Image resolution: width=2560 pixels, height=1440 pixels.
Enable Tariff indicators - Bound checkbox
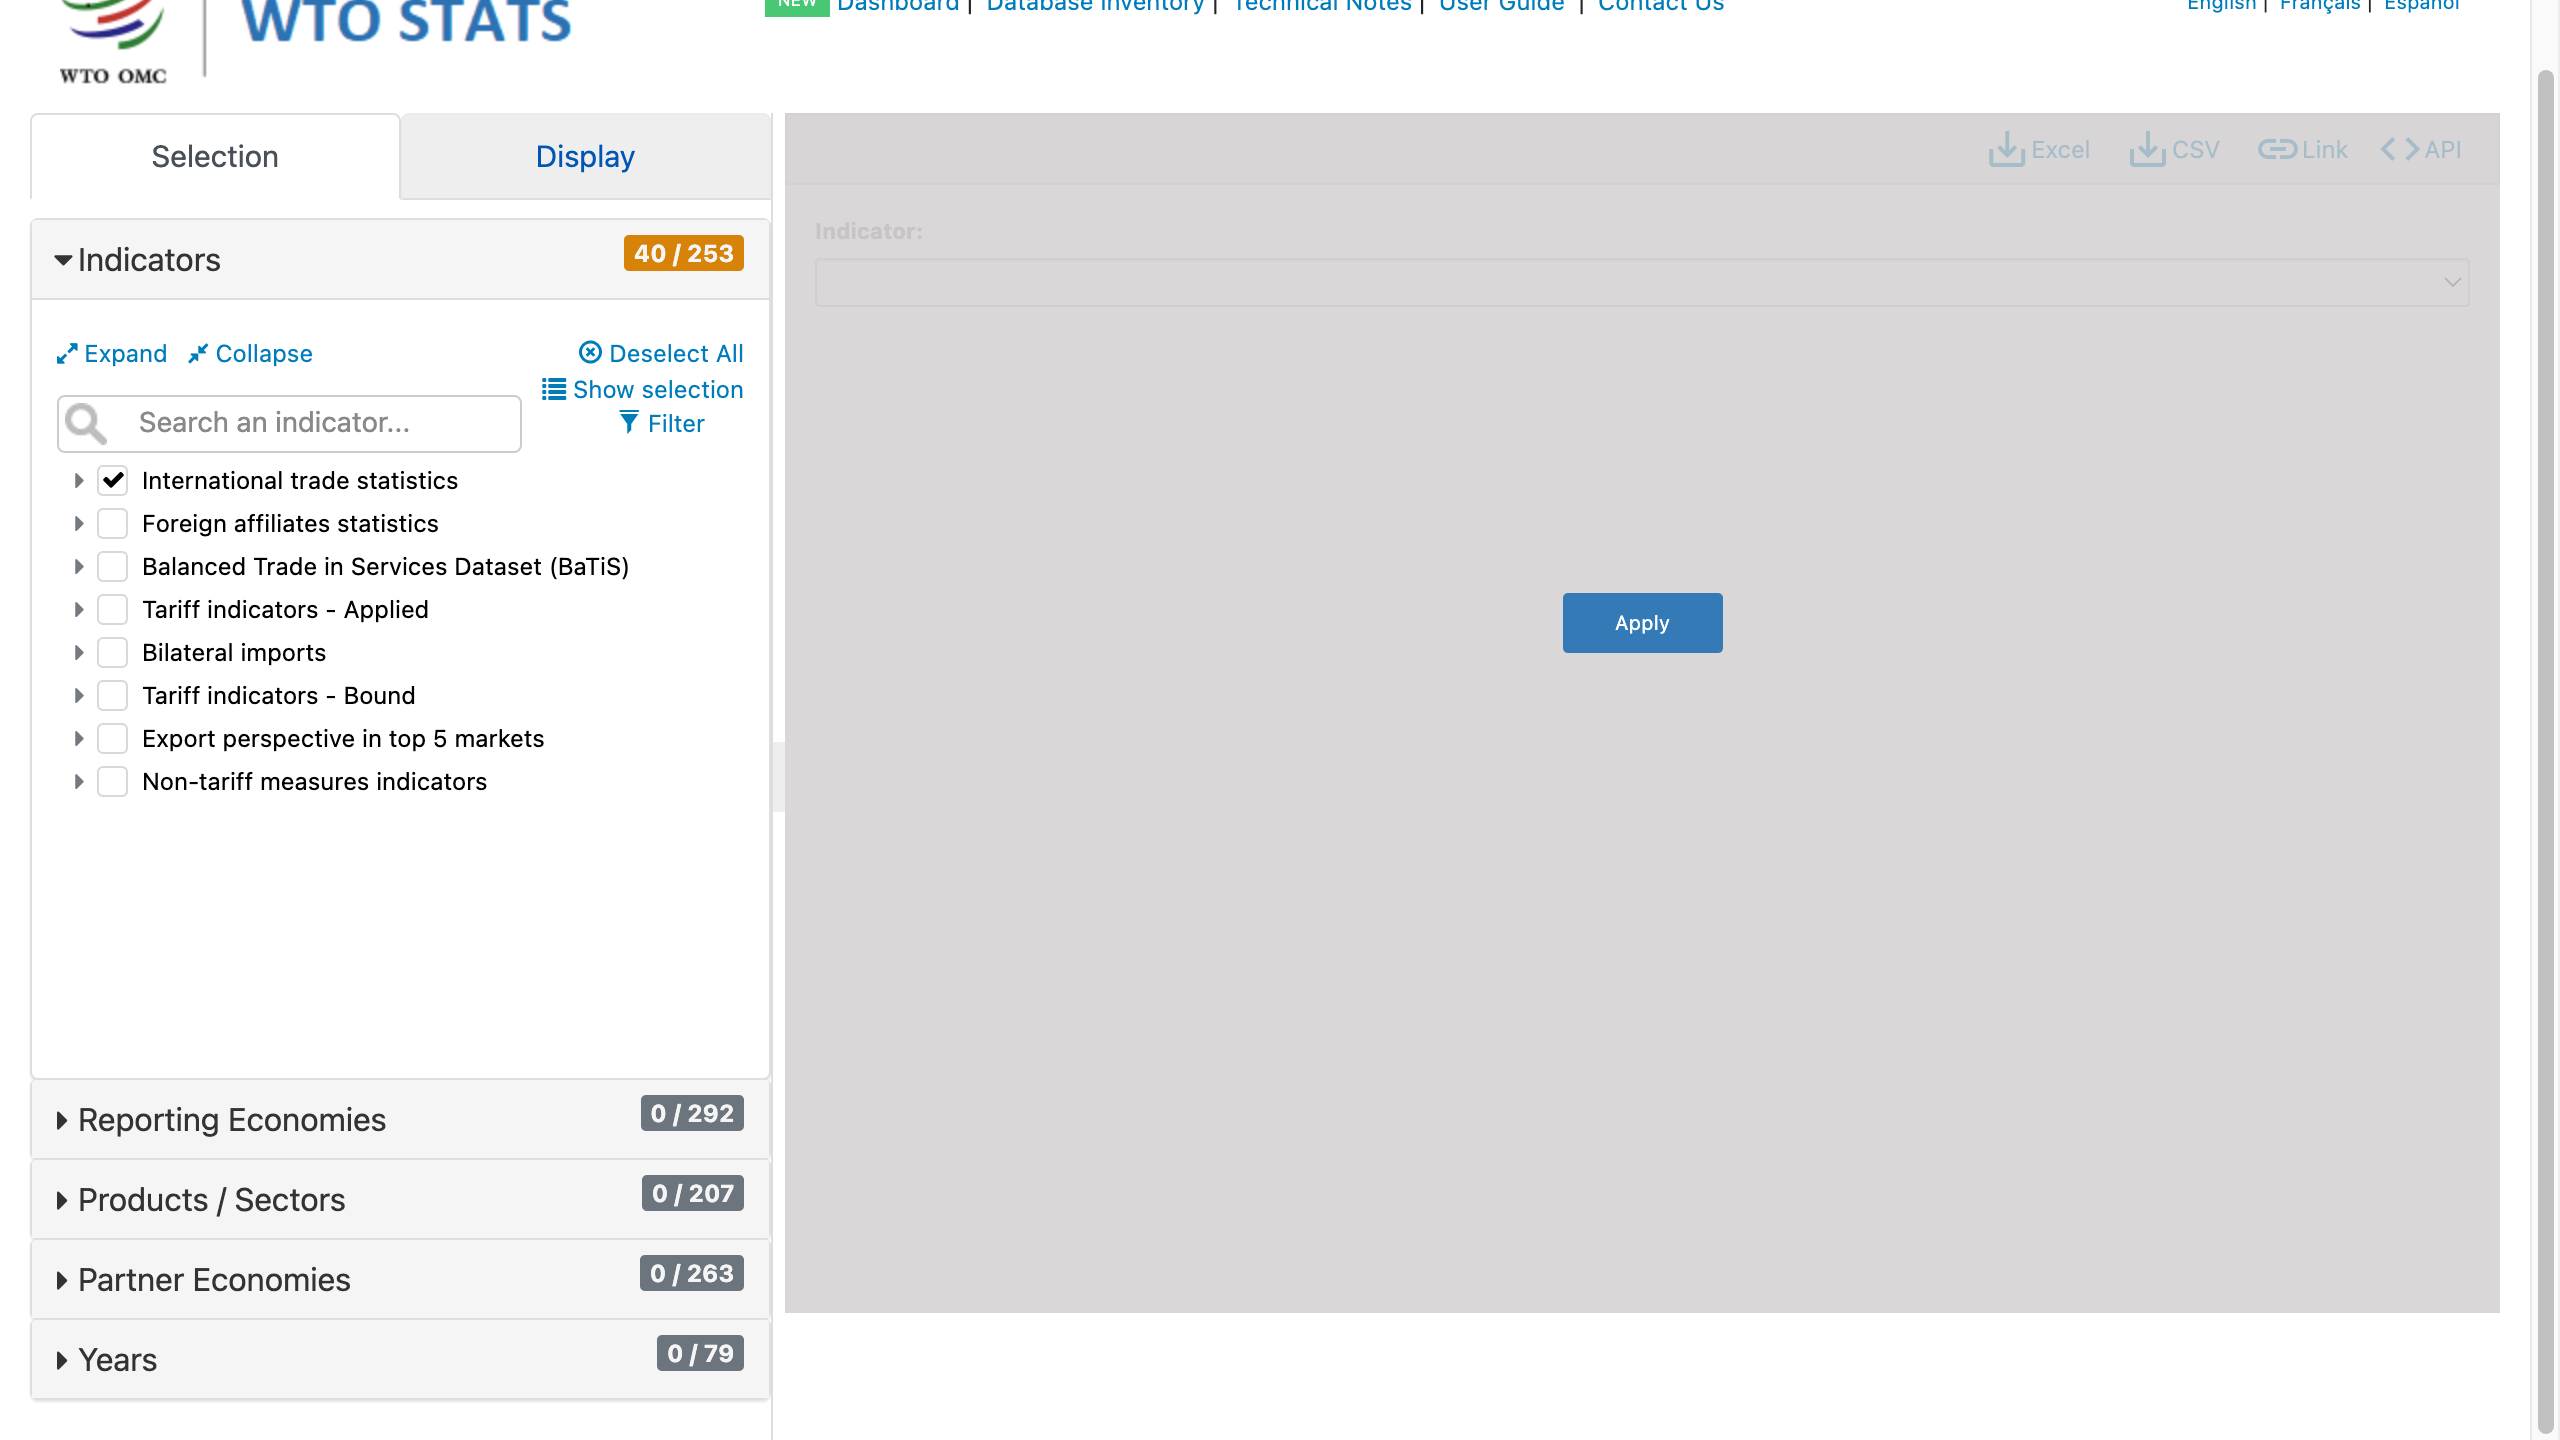click(113, 696)
